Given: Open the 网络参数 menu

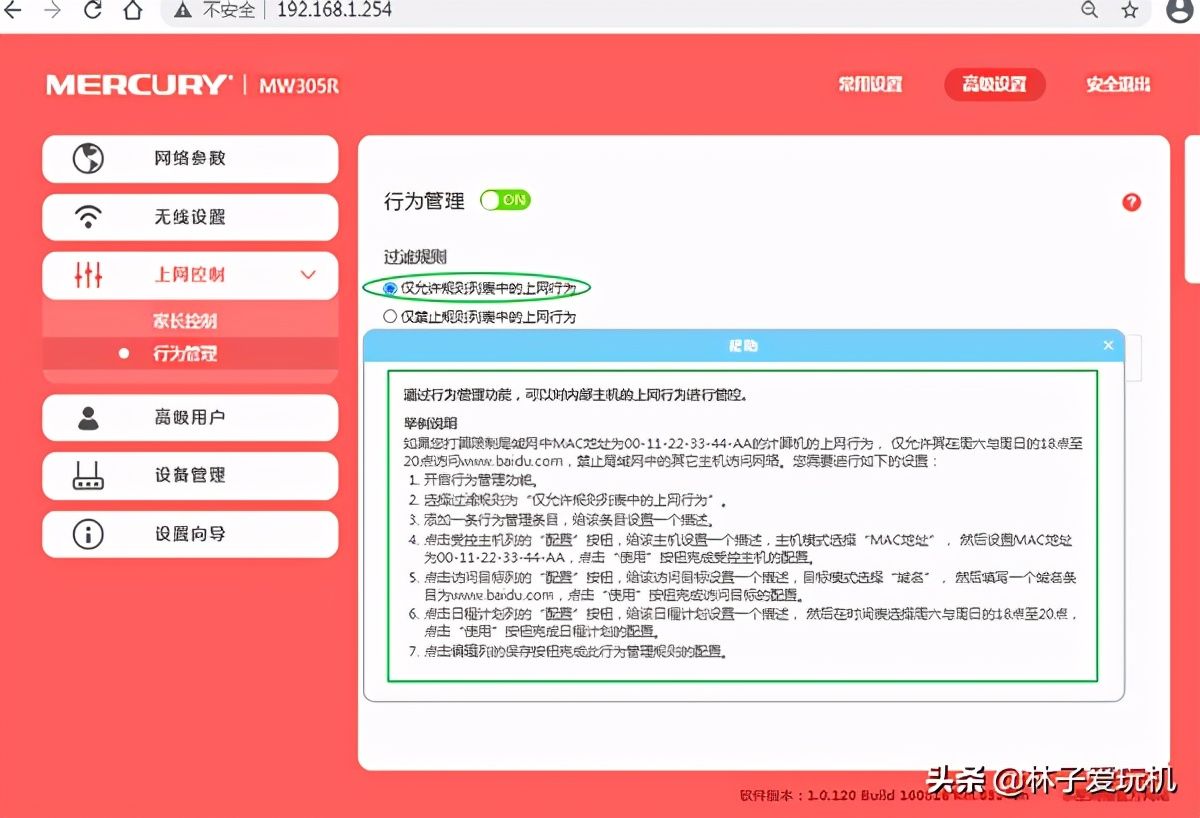Looking at the screenshot, I should [x=190, y=158].
